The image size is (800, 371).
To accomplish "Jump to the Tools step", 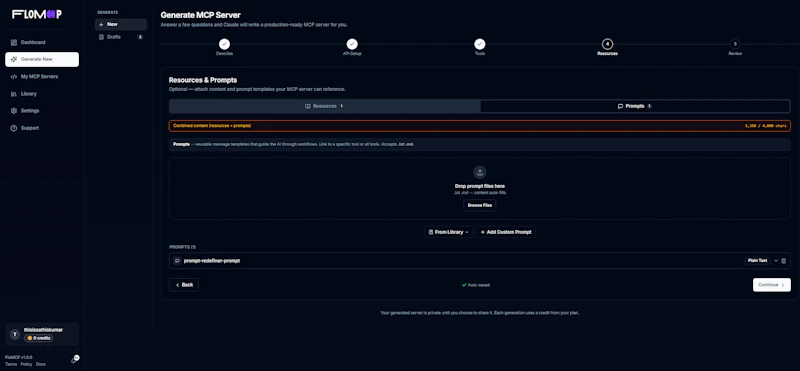I will (x=480, y=44).
